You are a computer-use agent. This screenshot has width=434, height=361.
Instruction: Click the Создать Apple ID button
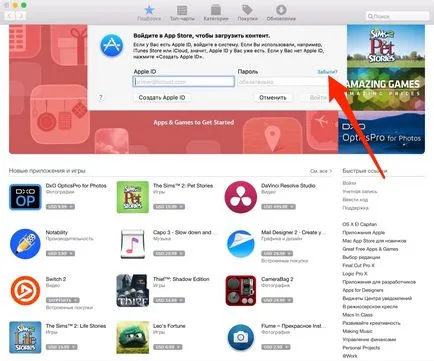pos(162,98)
